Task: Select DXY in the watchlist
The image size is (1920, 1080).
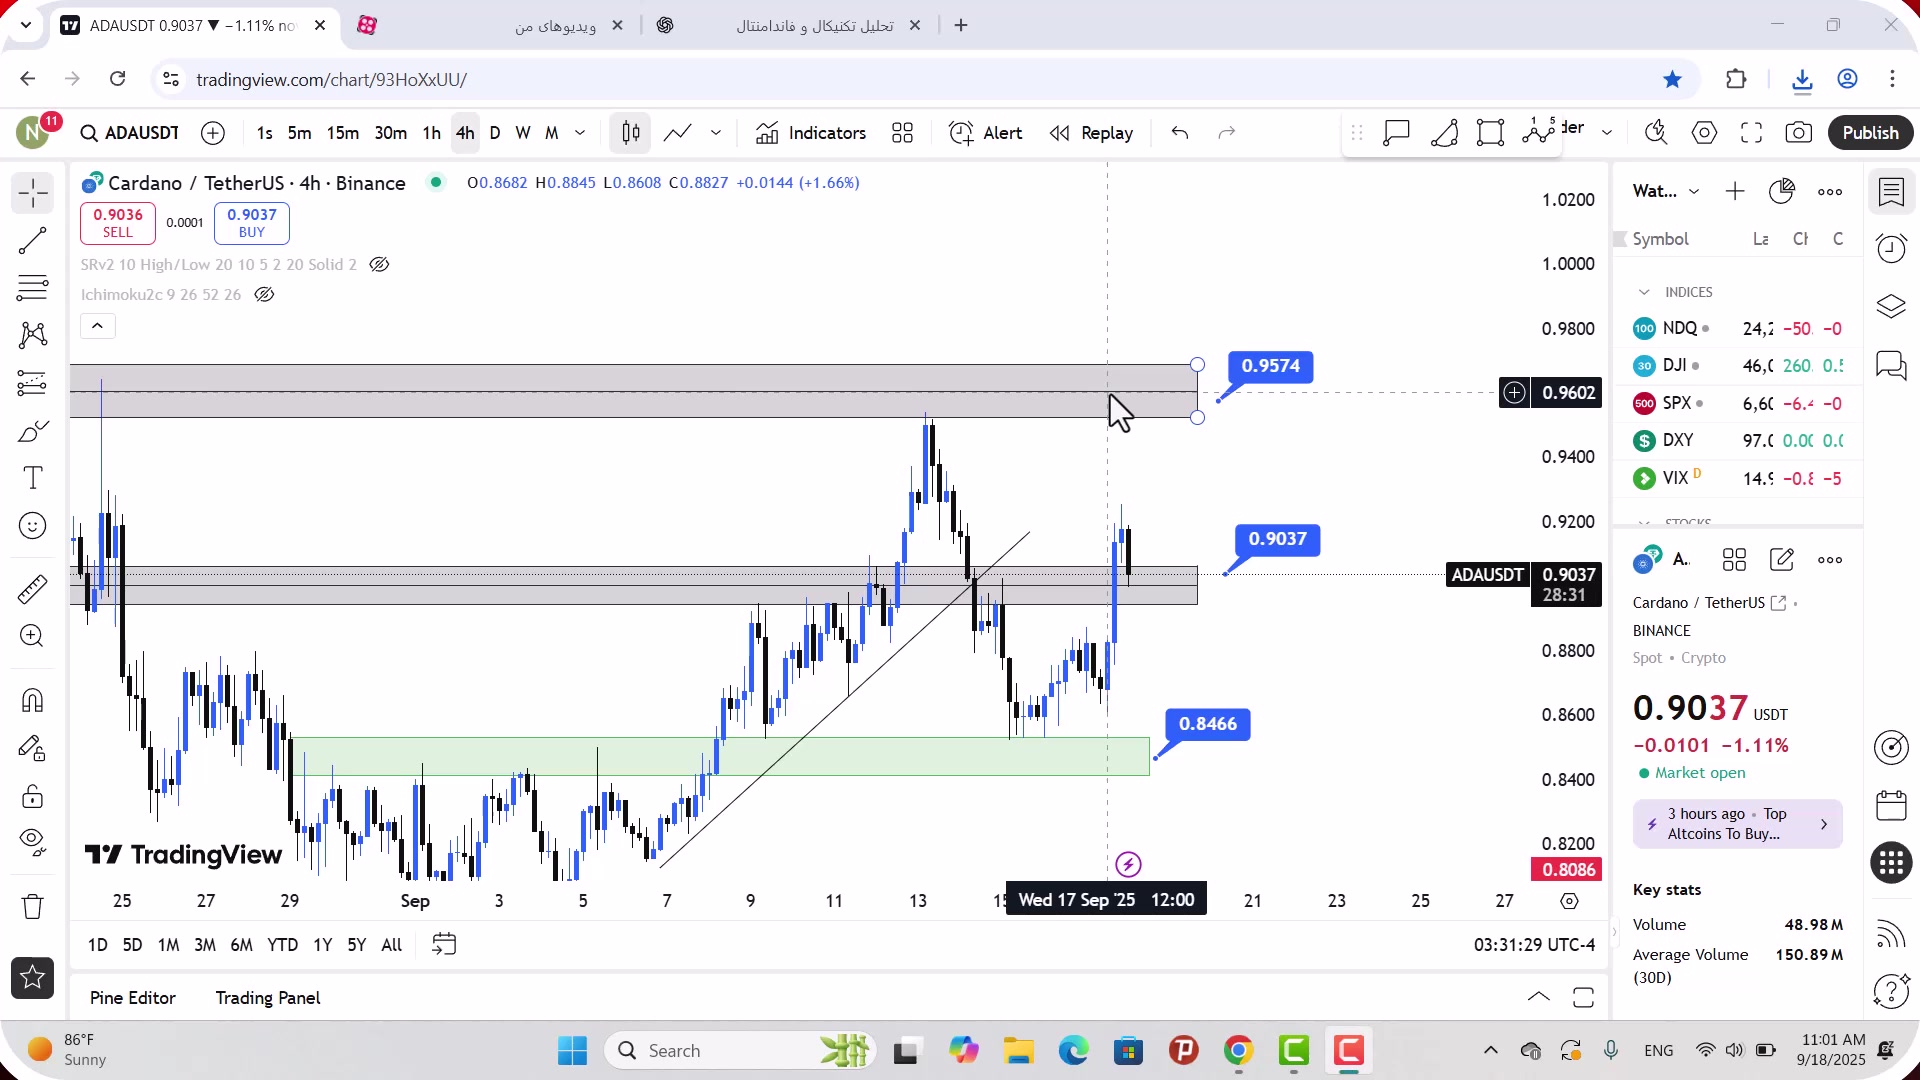Action: (1737, 440)
